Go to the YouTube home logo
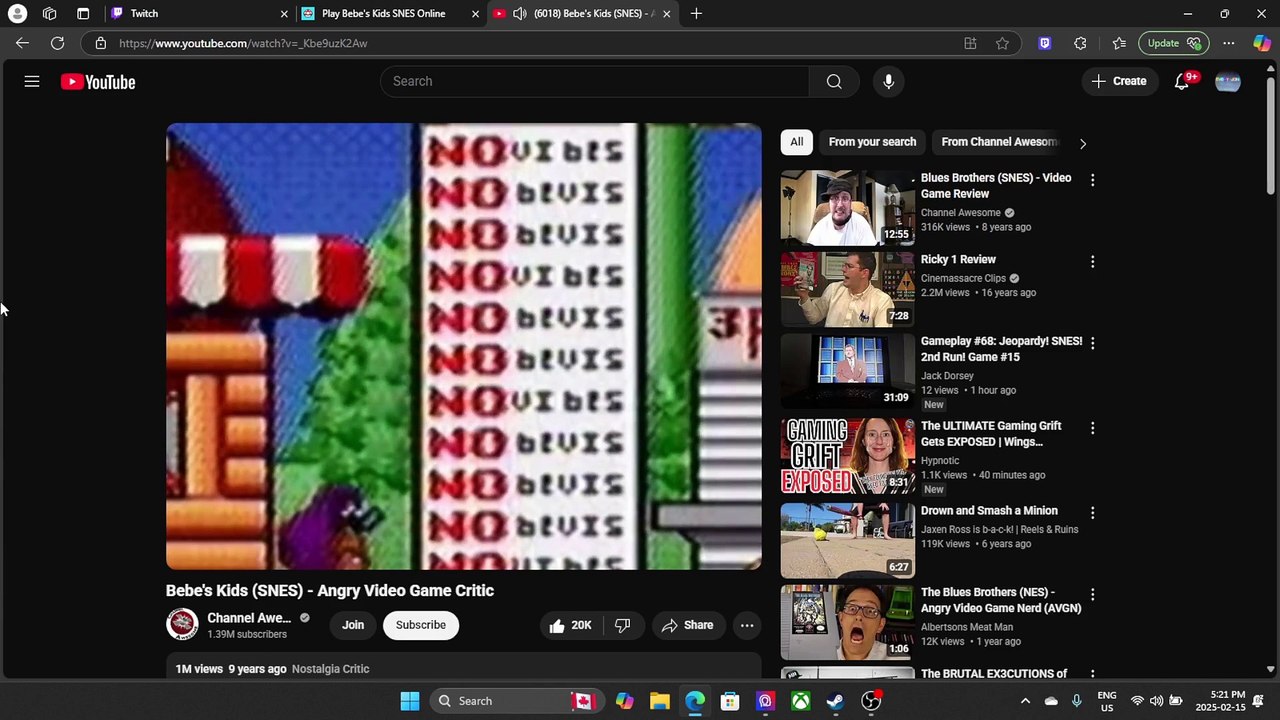Screen dimensions: 1280x720 pyautogui.click(x=98, y=82)
